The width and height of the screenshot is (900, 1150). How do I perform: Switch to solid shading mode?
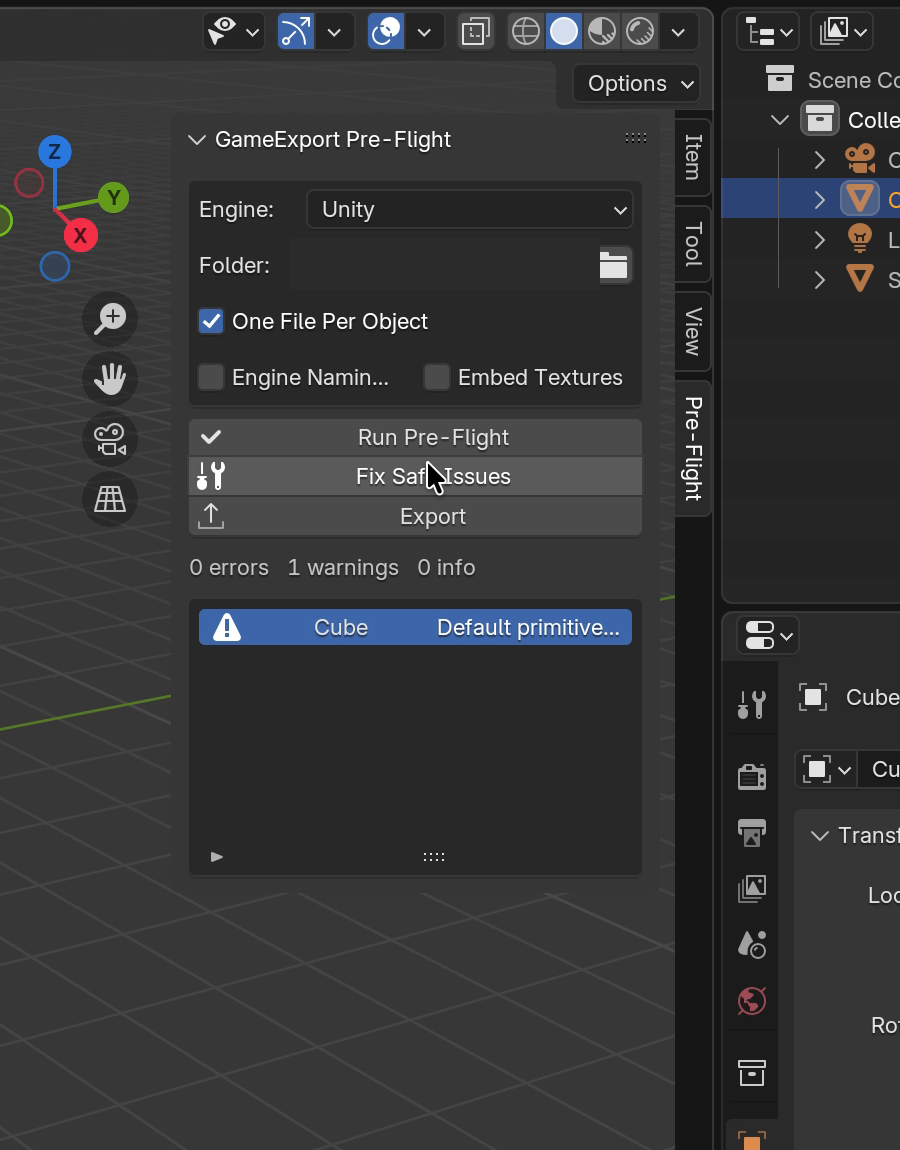click(563, 32)
